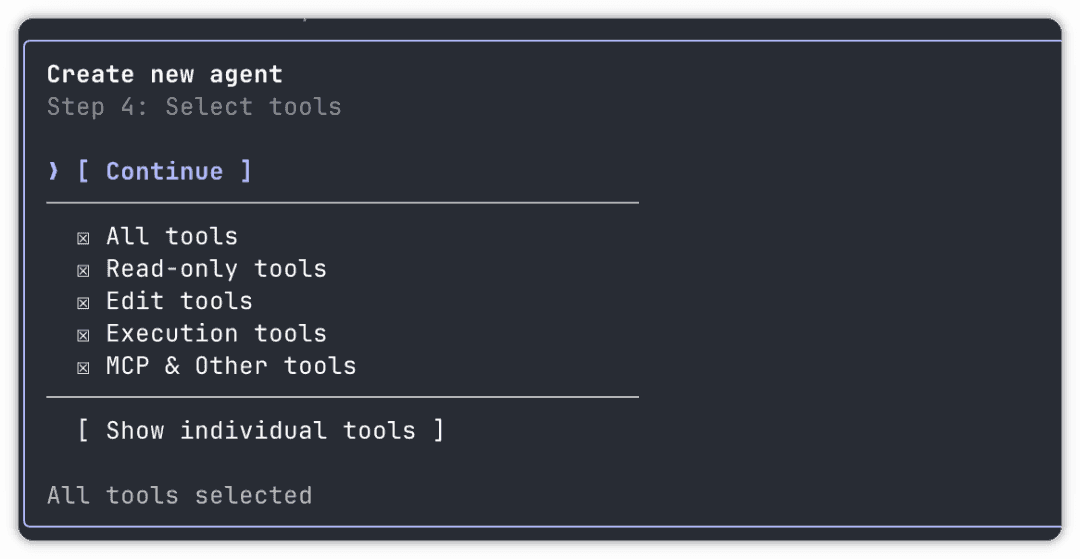Disable the Edit tools checkbox
The image size is (1080, 559).
coord(83,302)
